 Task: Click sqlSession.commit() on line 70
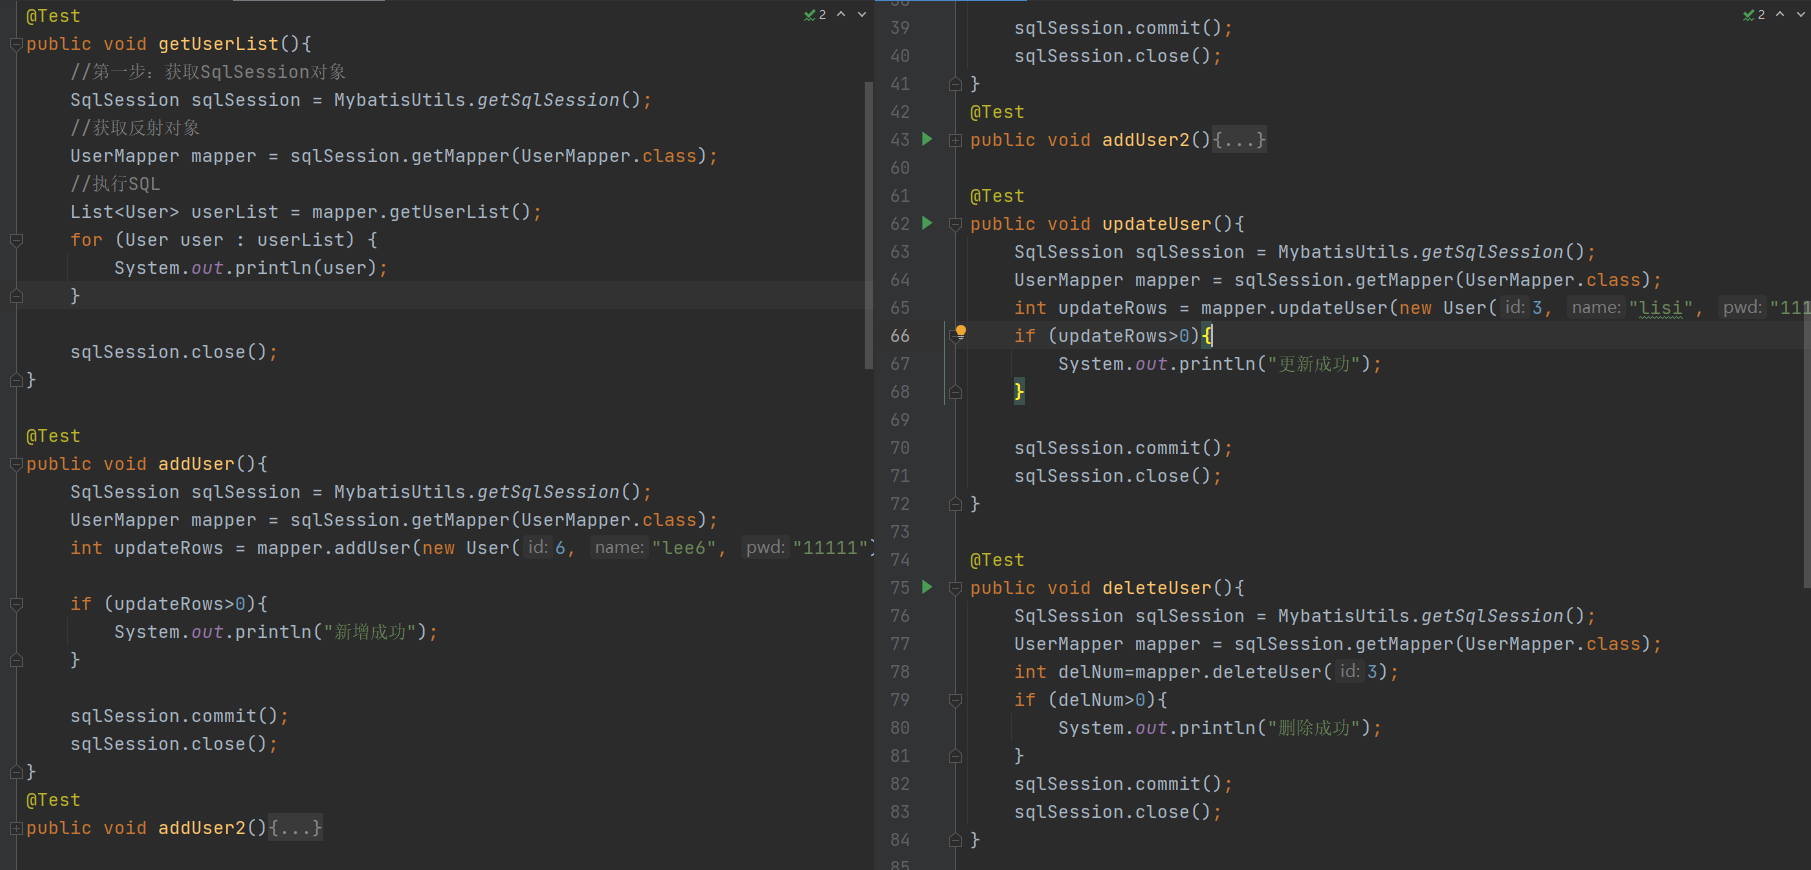(1123, 448)
